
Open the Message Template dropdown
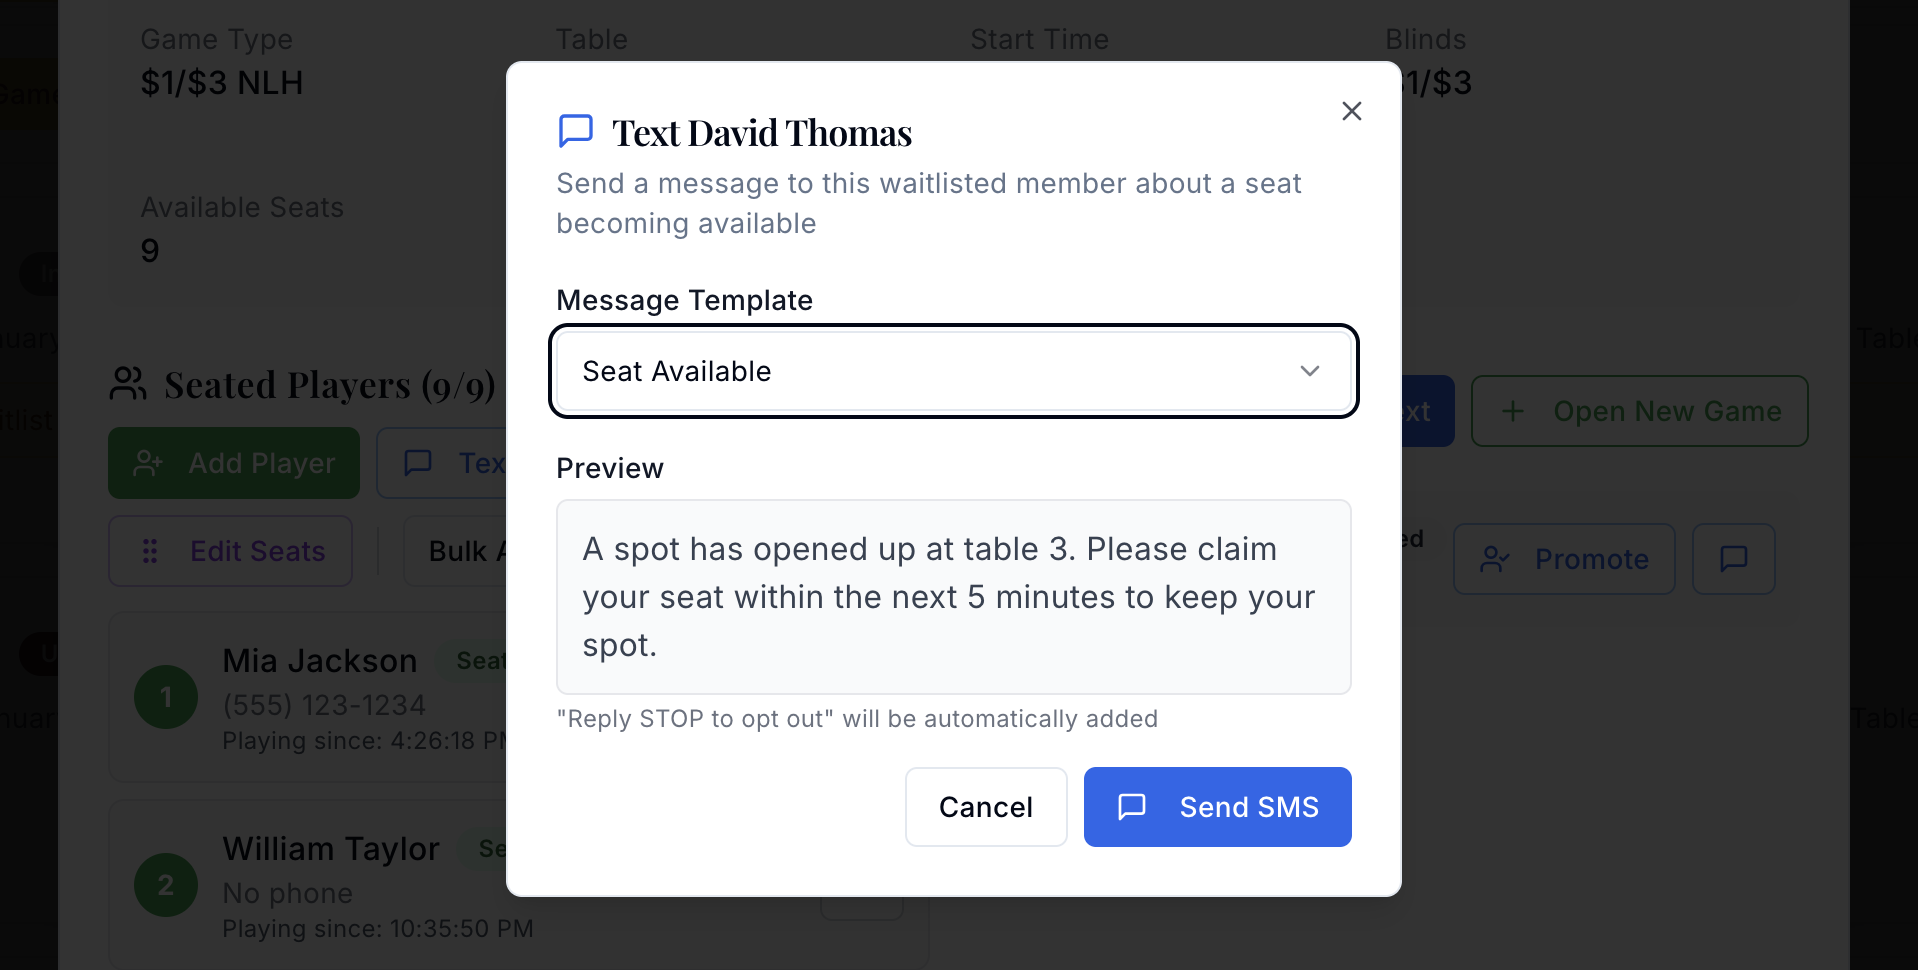(953, 371)
